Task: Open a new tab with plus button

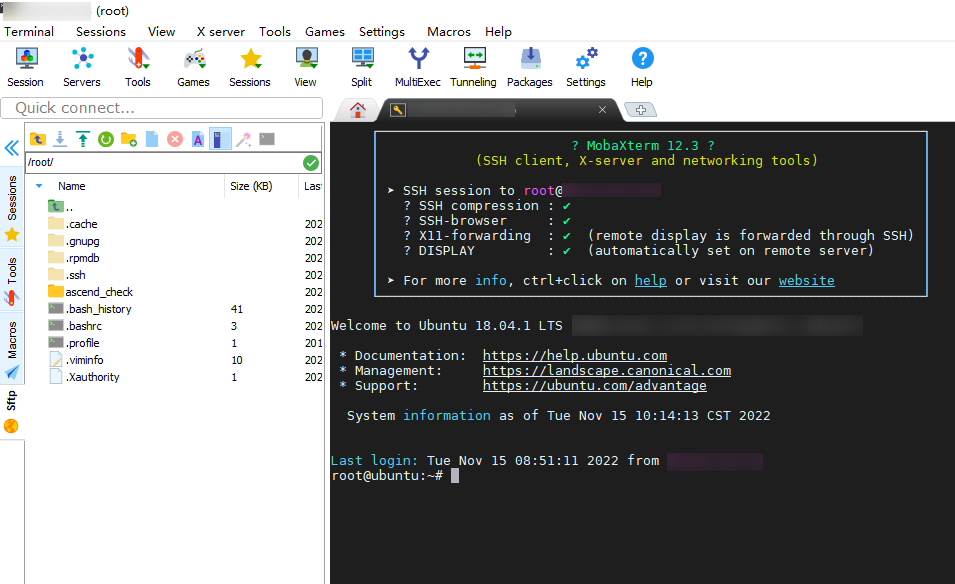Action: pos(641,110)
